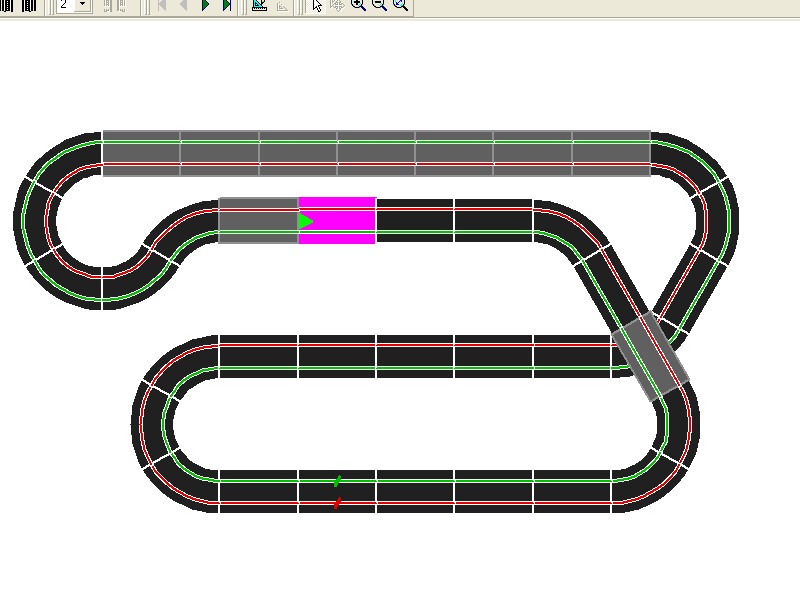800x600 pixels.
Task: Click the greyed-out skip-to-start arrow
Action: tap(161, 5)
